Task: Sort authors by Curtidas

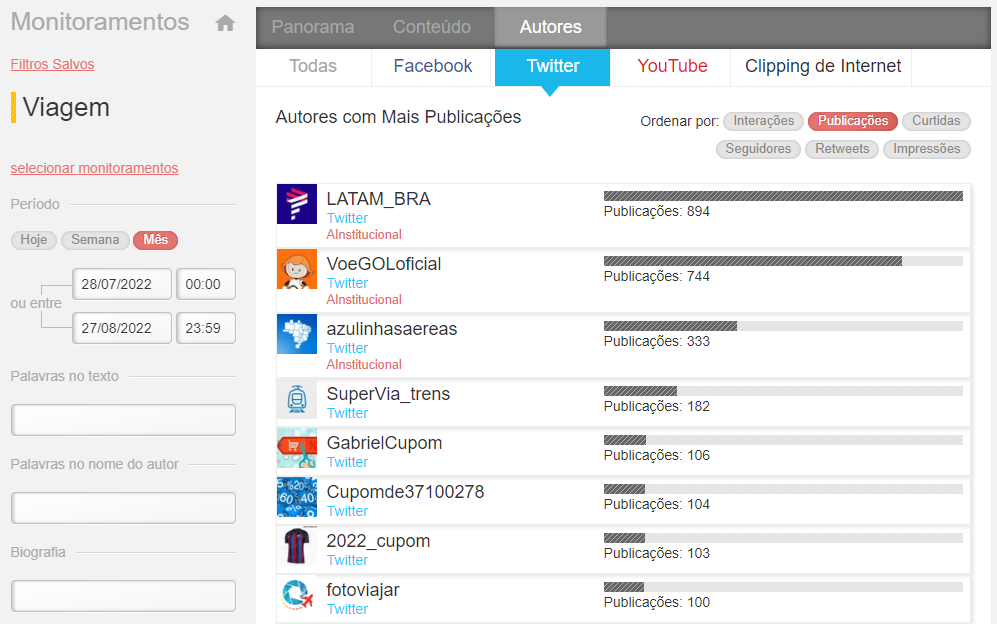Action: tap(936, 121)
